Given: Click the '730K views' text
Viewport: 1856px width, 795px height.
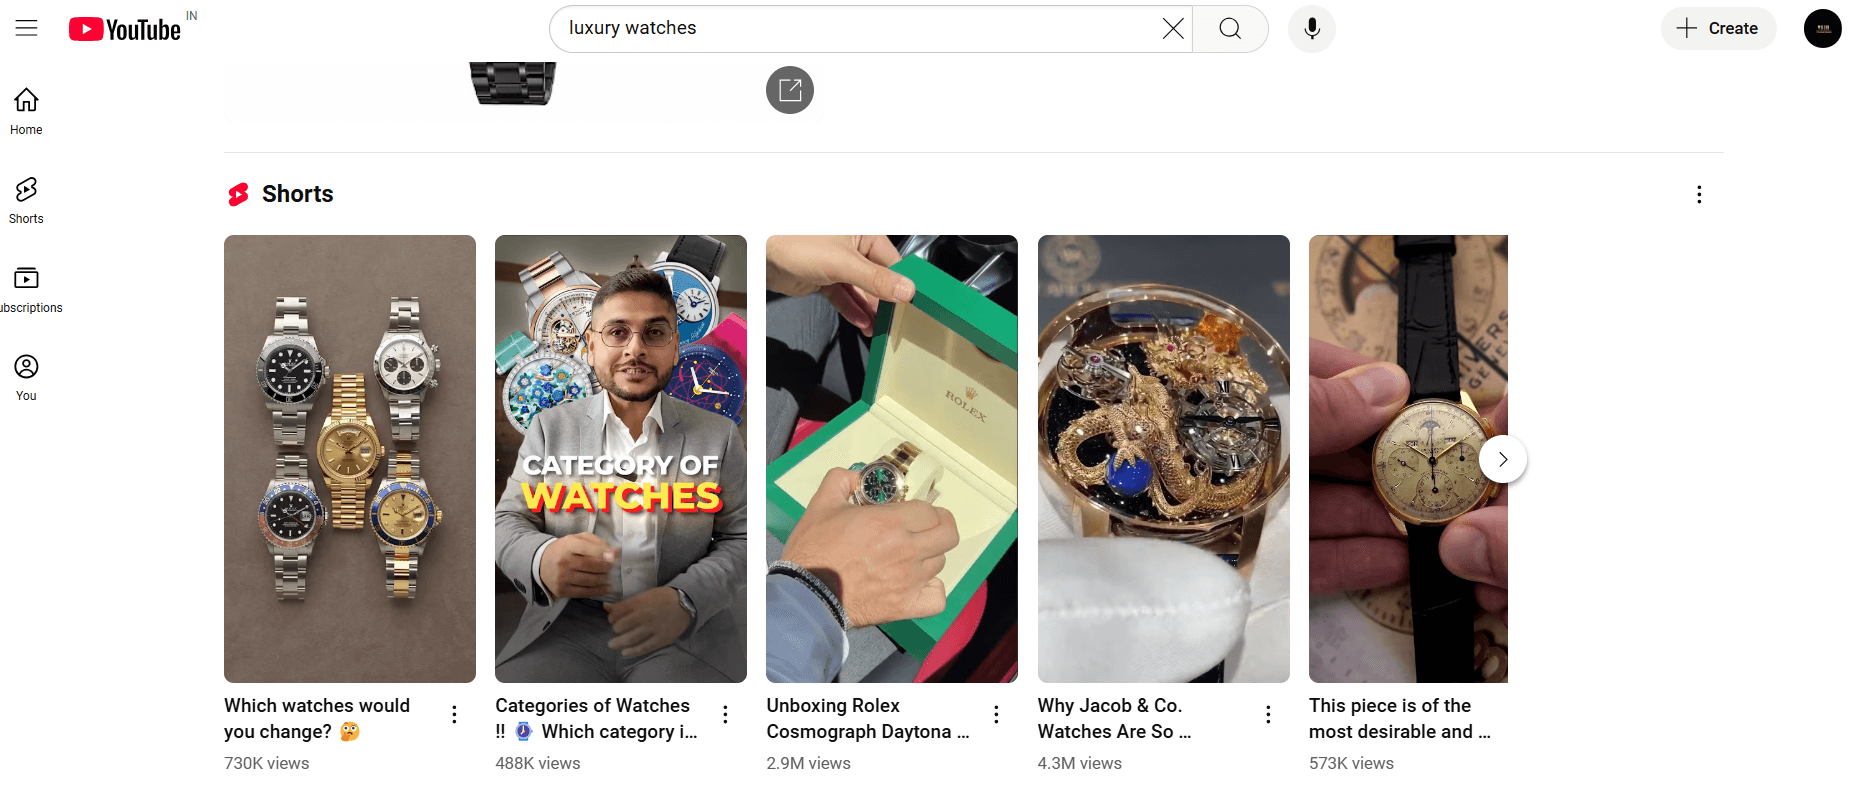Looking at the screenshot, I should pyautogui.click(x=267, y=763).
